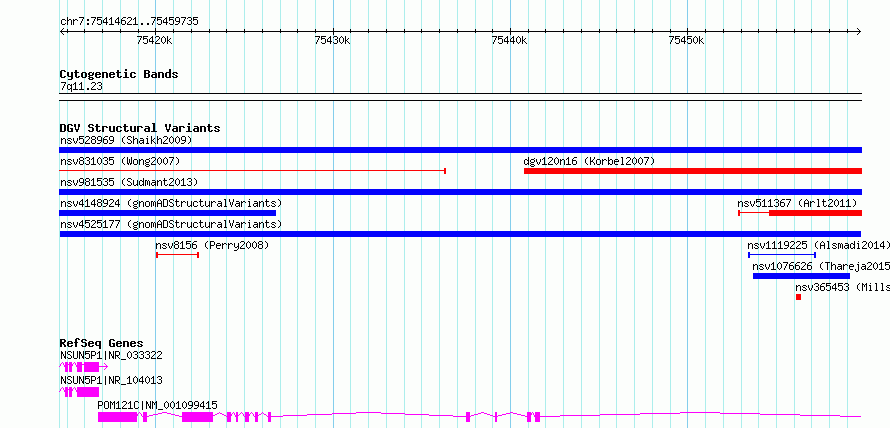This screenshot has width=890, height=428.
Task: Click the thin red line for nsv831035
Action: click(x=253, y=171)
